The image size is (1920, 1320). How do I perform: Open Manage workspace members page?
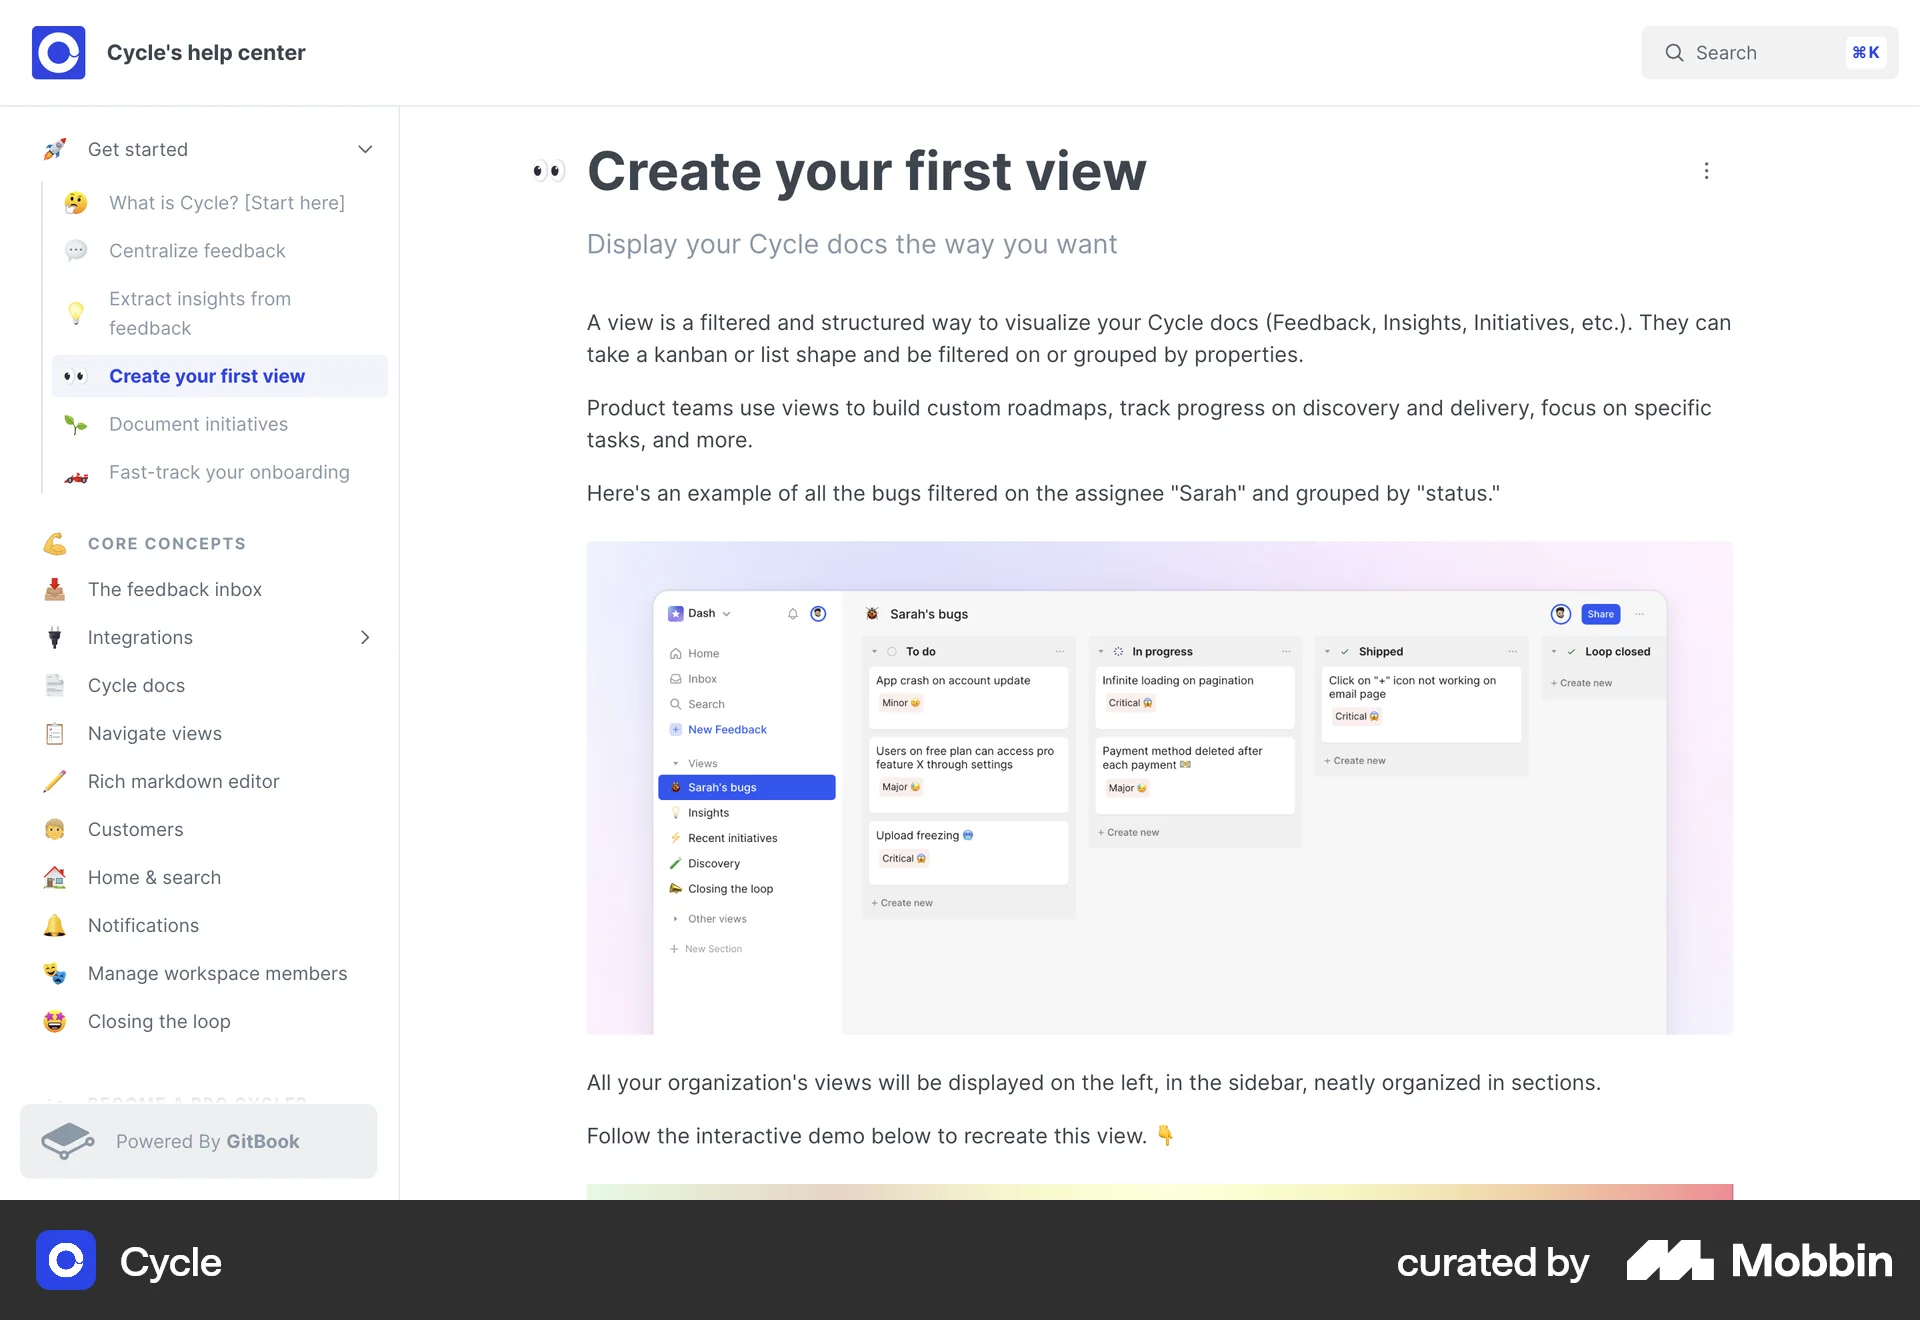217,974
